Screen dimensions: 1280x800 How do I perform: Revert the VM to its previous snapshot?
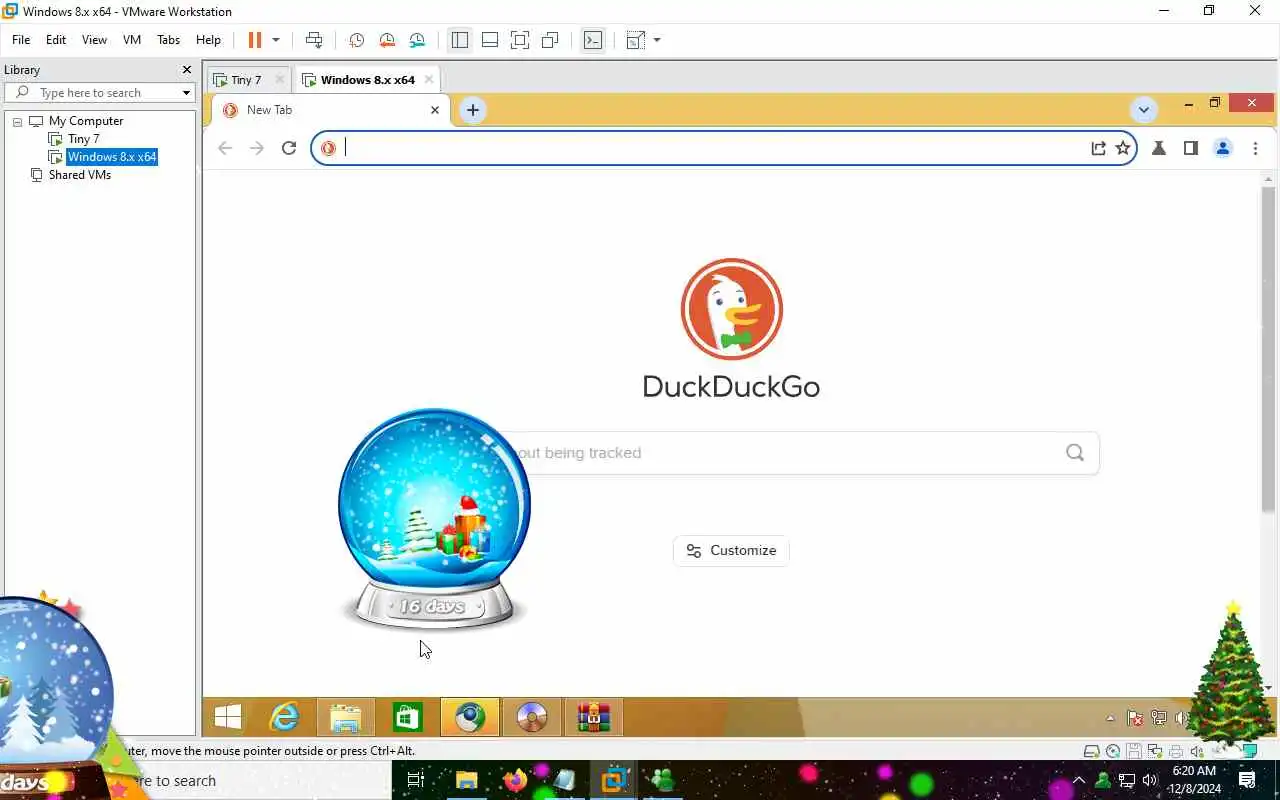387,40
